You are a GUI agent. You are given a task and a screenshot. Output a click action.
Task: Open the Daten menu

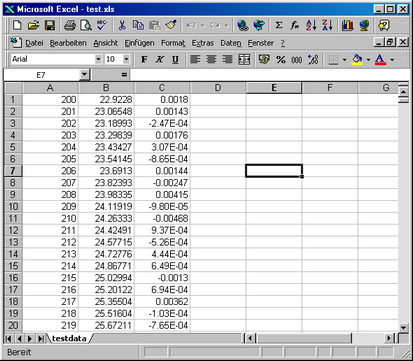[x=231, y=43]
